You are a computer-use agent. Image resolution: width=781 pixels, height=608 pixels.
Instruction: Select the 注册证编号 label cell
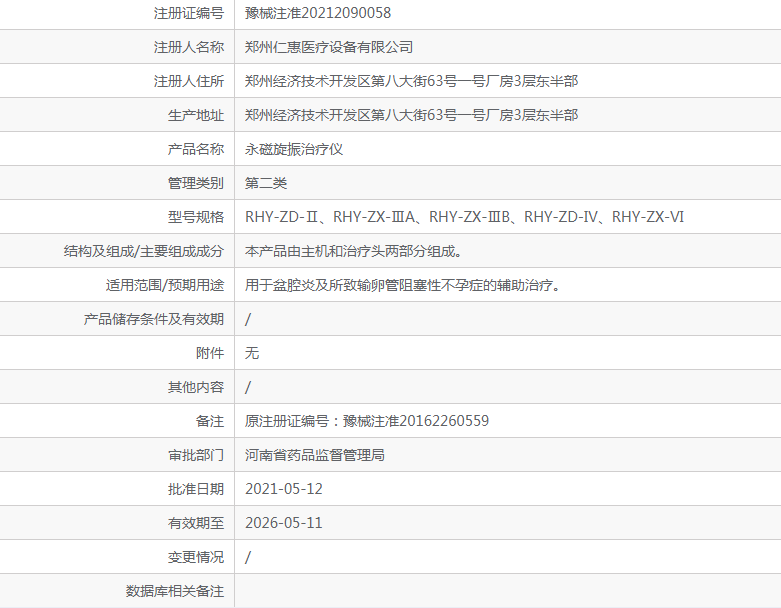(189, 13)
